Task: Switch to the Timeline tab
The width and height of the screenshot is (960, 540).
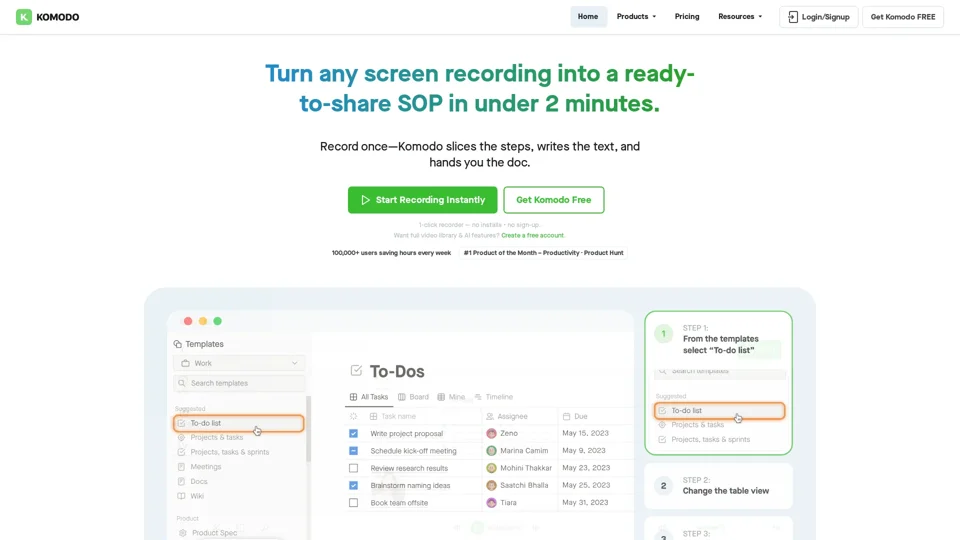Action: click(493, 397)
